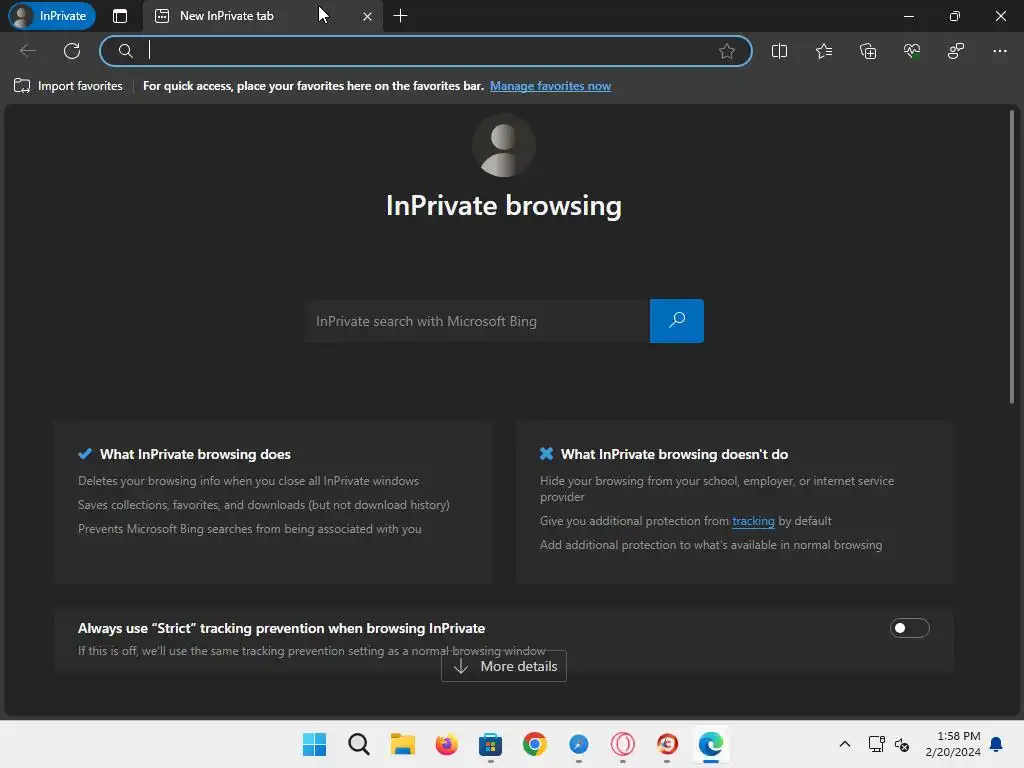Launch Google Chrome from taskbar
This screenshot has height=768, width=1024.
pyautogui.click(x=534, y=744)
